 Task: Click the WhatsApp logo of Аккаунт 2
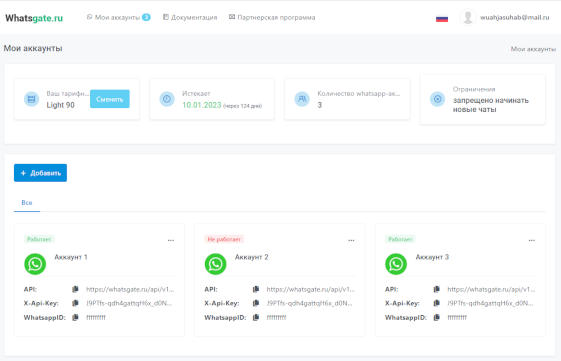point(215,264)
